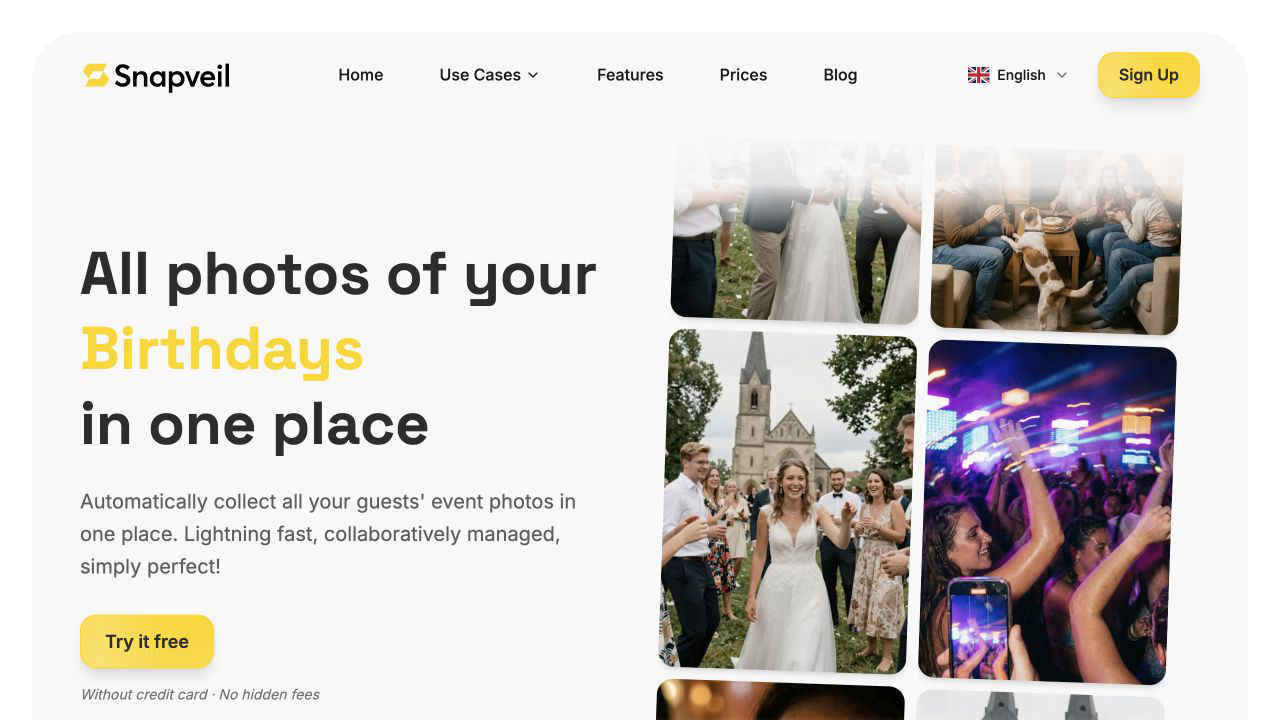1280x720 pixels.
Task: Click the Snapveil wordmark text
Action: [172, 76]
